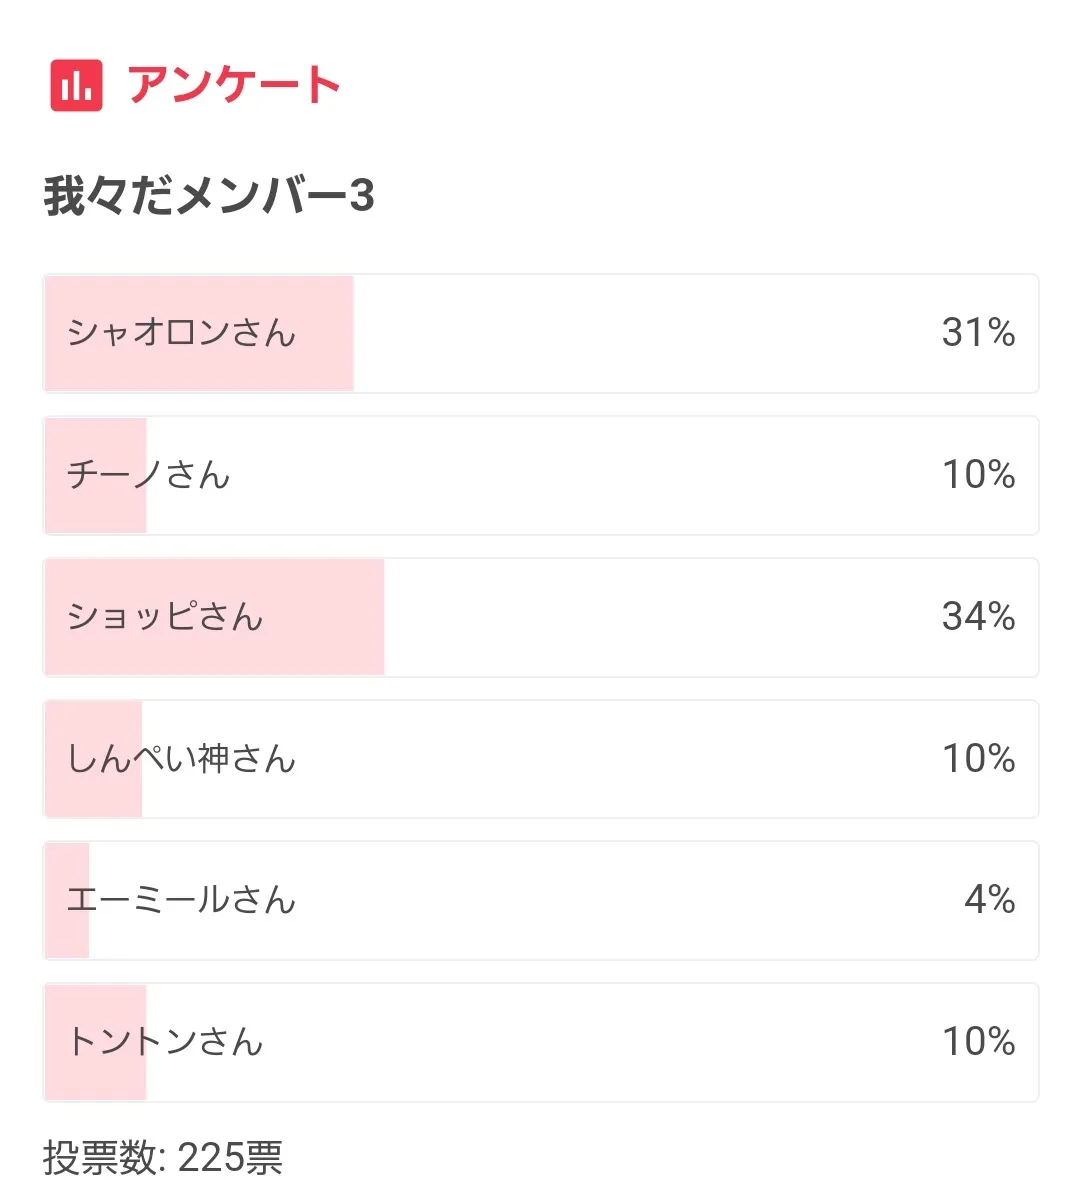Select エーミールさん poll choice

click(x=181, y=900)
